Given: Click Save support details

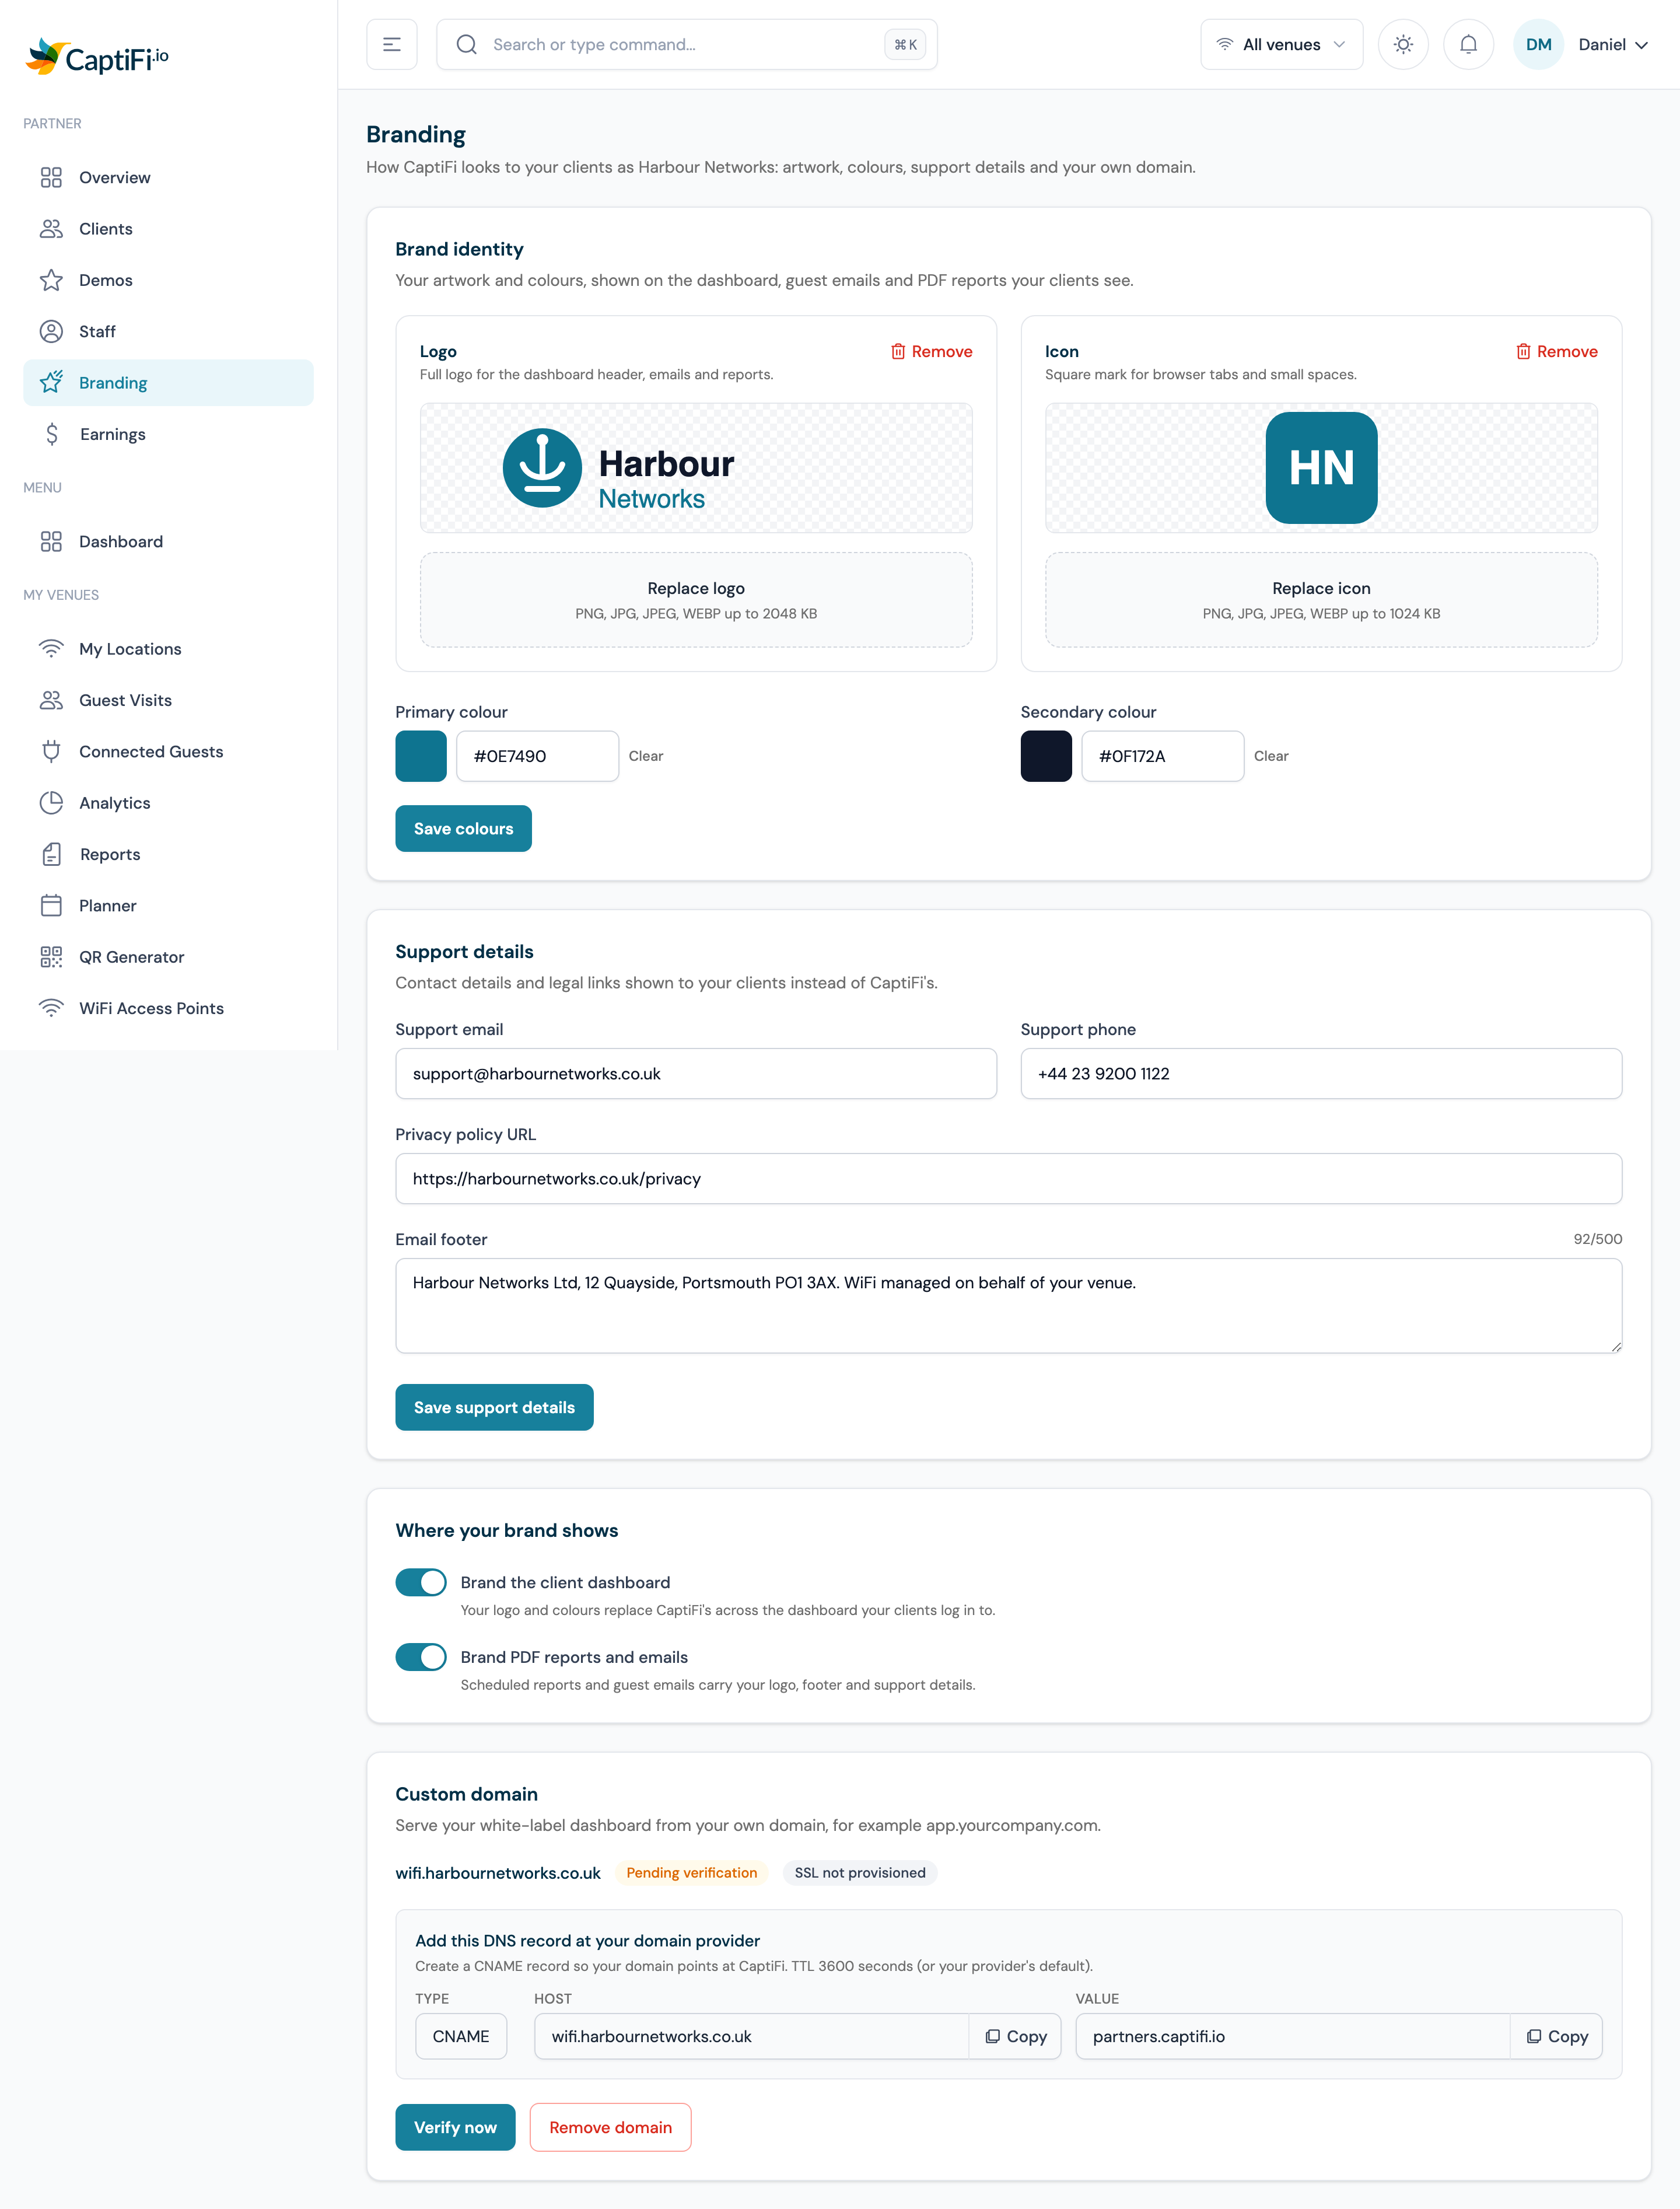Looking at the screenshot, I should click(x=494, y=1407).
